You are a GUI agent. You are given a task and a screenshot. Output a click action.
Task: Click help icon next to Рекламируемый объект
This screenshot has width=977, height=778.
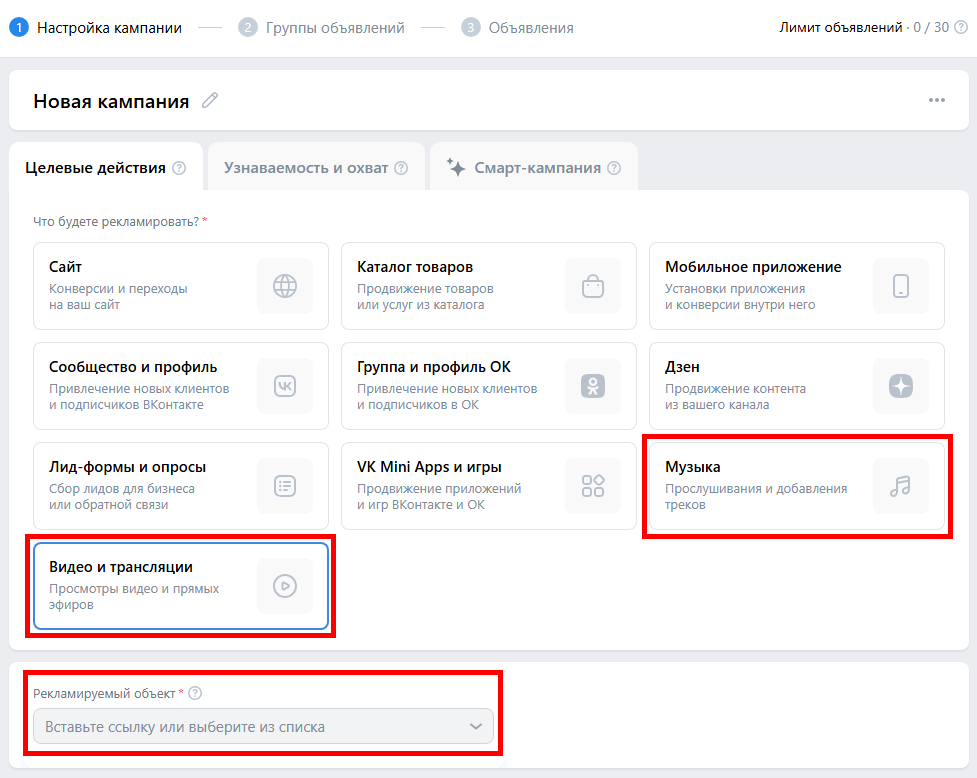tap(195, 693)
